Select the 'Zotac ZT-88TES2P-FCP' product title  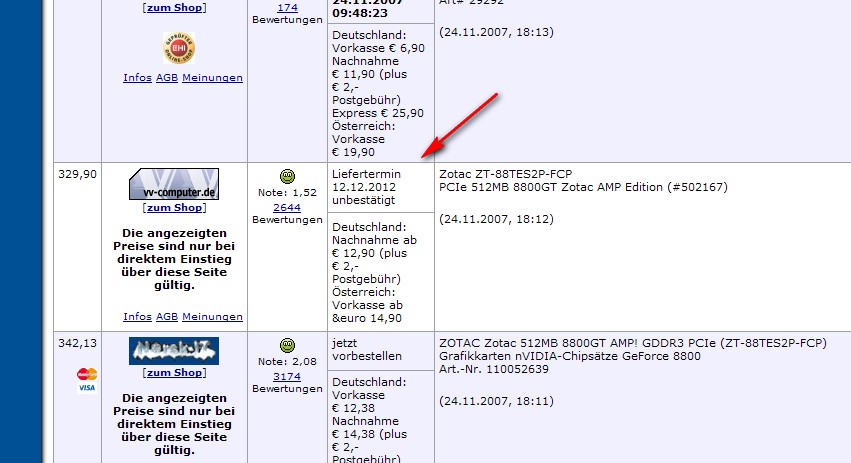[506, 174]
